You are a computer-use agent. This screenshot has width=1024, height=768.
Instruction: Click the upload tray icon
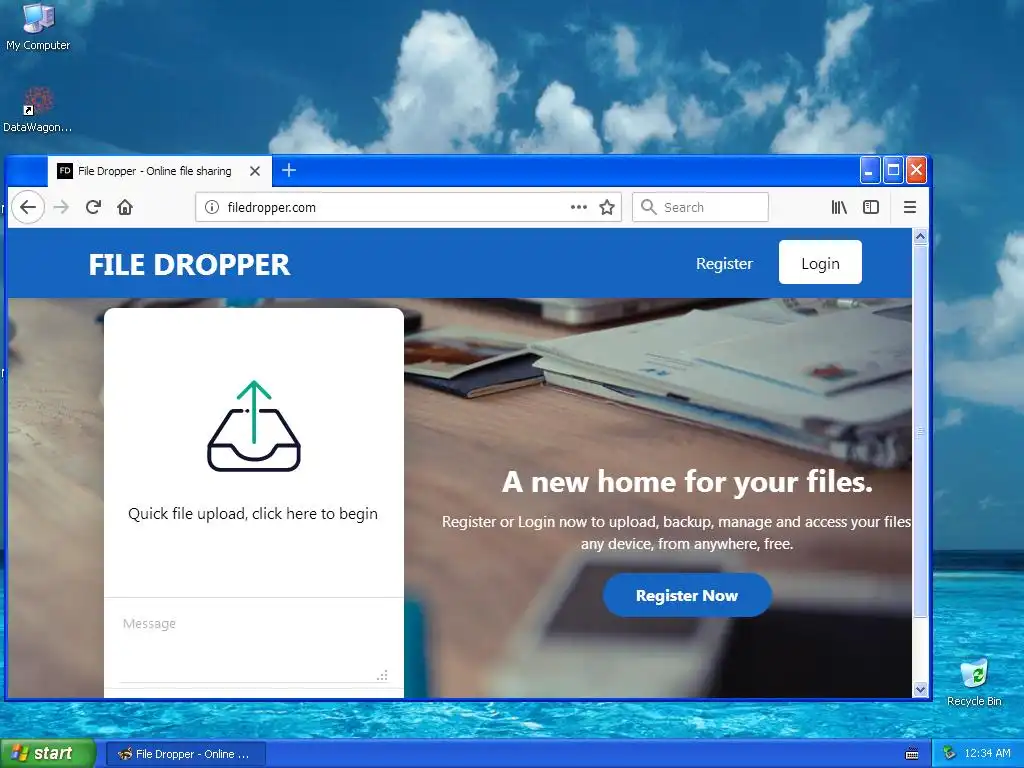coord(253,426)
